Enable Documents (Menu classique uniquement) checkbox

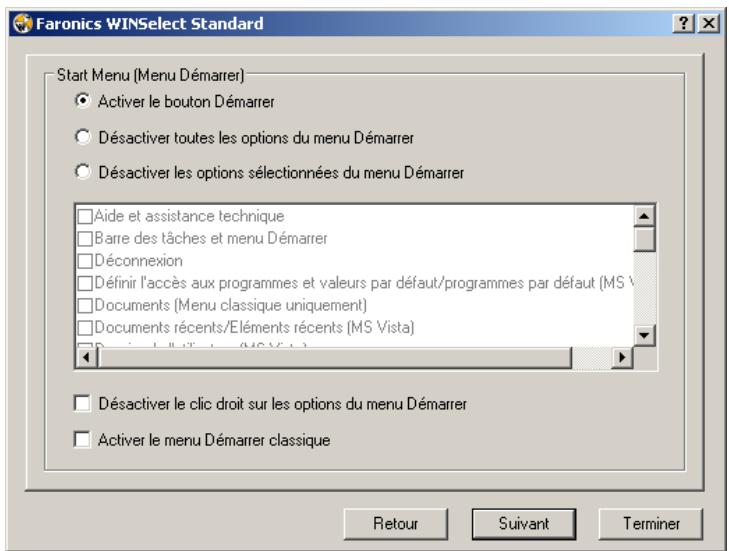coord(85,306)
